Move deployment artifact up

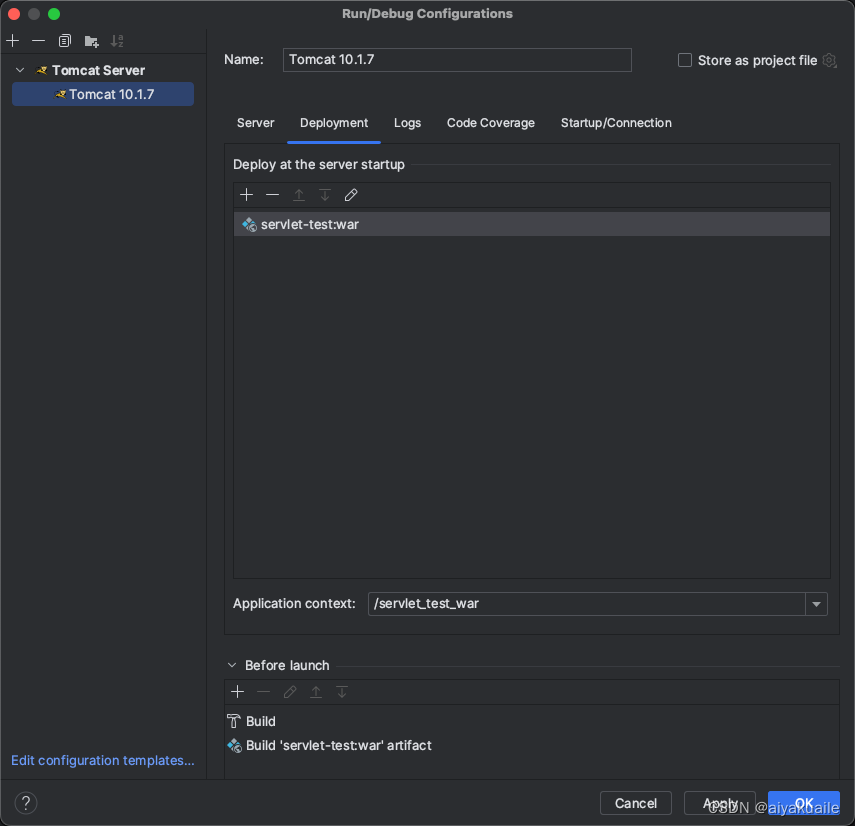pos(299,195)
